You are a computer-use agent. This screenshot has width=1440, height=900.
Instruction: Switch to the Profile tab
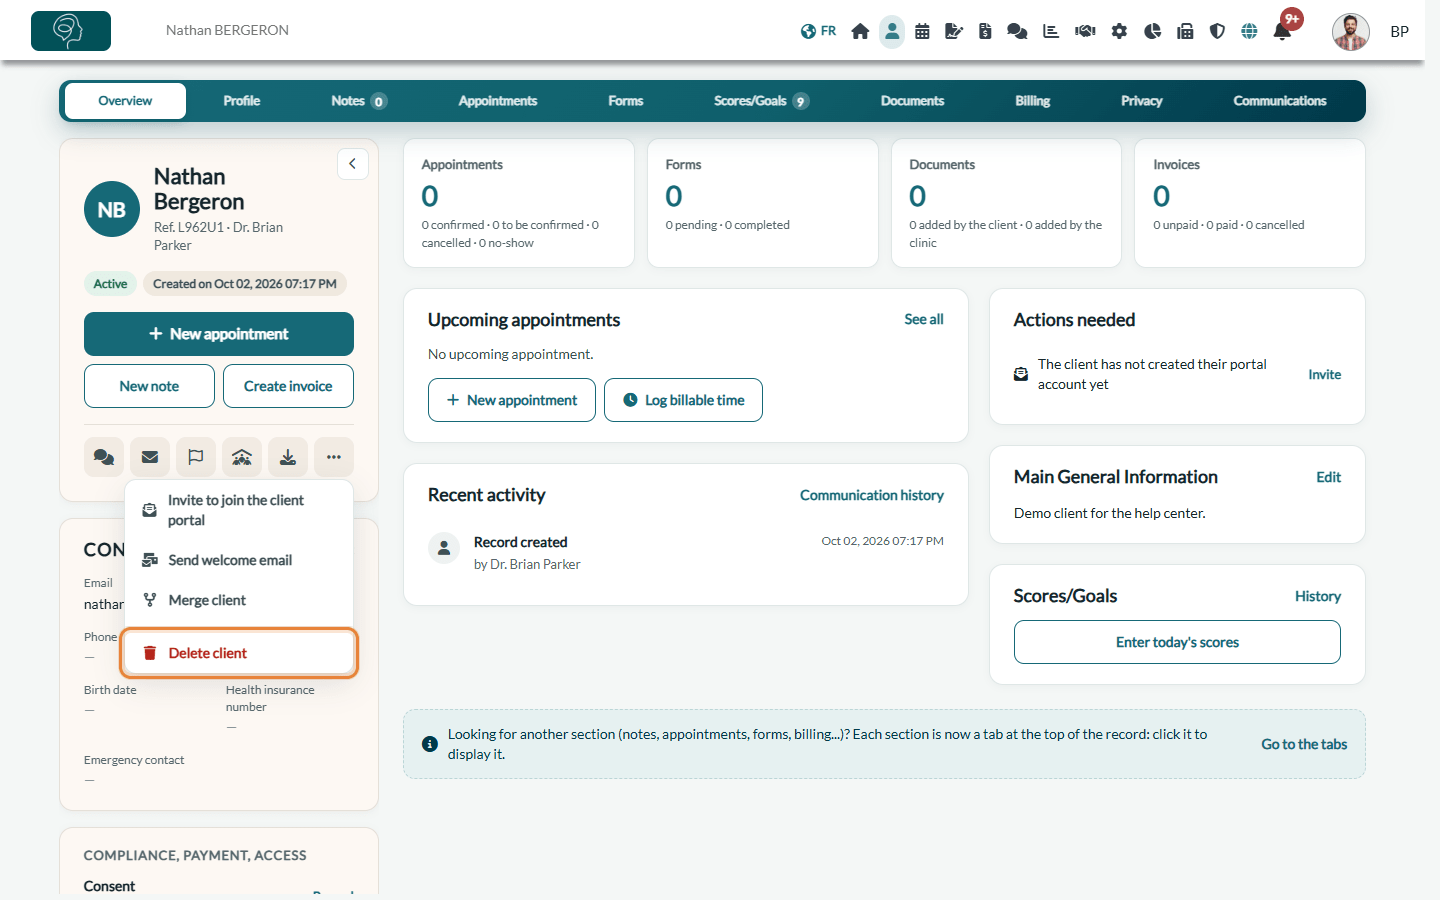(x=242, y=101)
